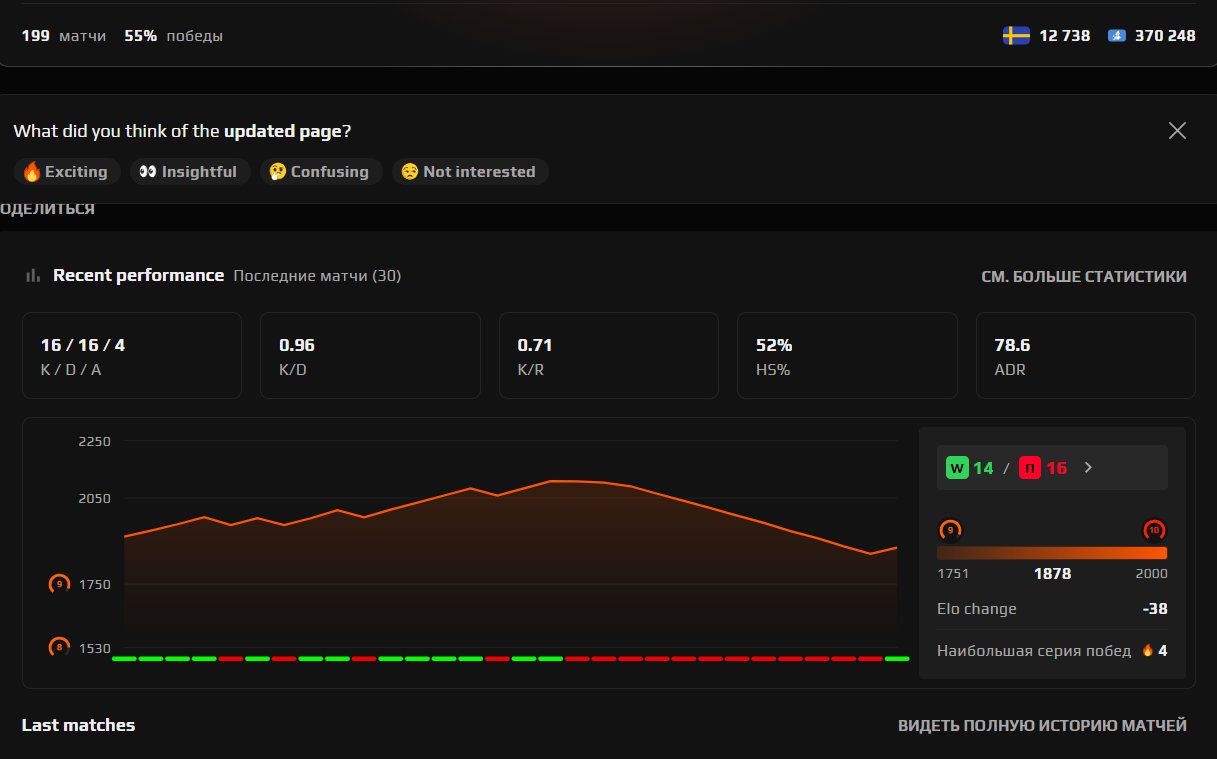Open СМ. БОЛЬШЕ СТАТИСТИКИ link
Viewport: 1217px width, 759px height.
pyautogui.click(x=1084, y=276)
